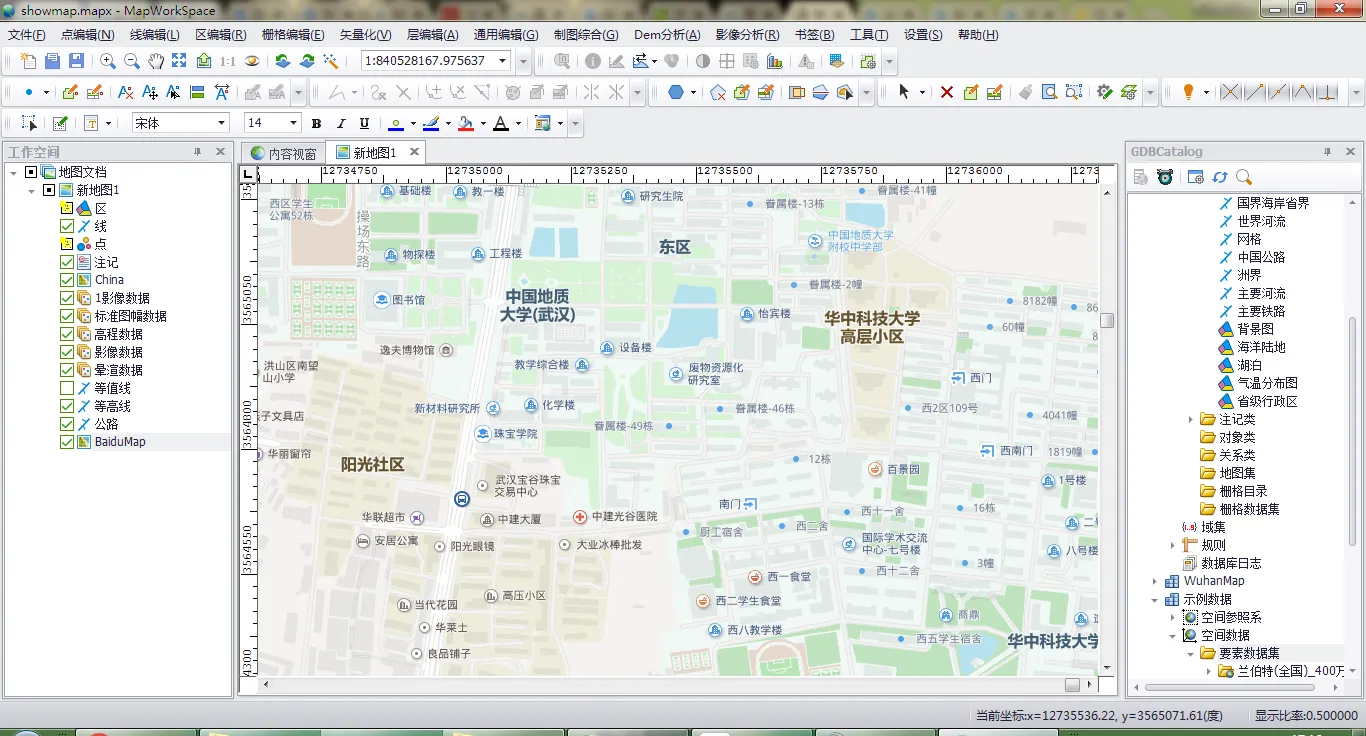Viewport: 1366px width, 736px height.
Task: Toggle bold text formatting
Action: [316, 124]
